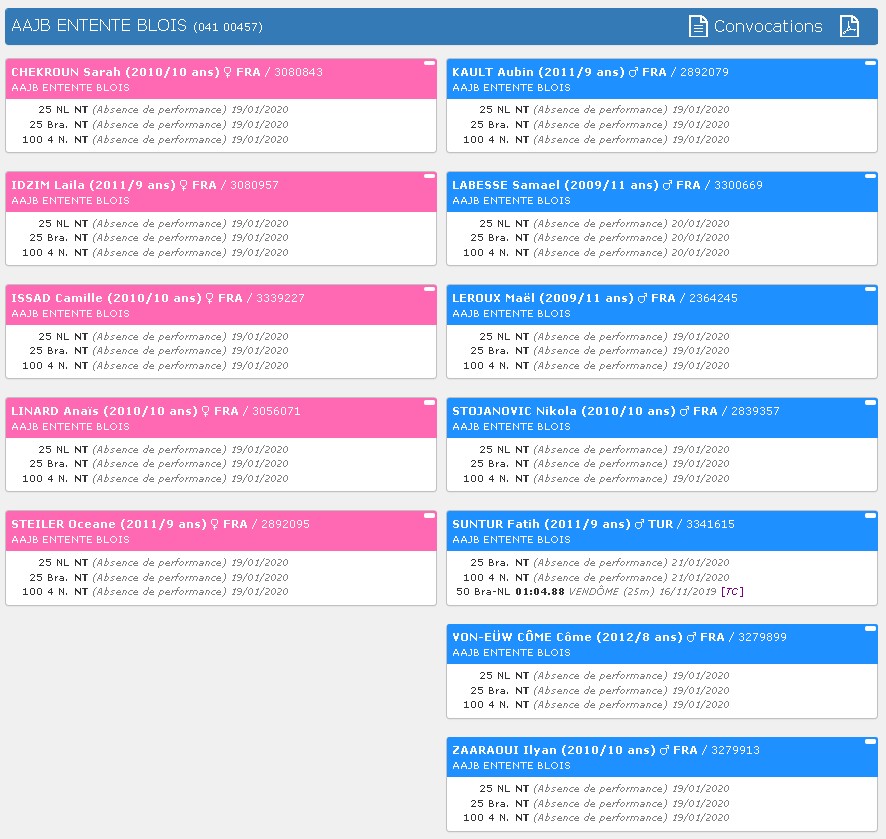Click the 100 4 N. event in CHEKROUN Sarah card

click(45, 139)
